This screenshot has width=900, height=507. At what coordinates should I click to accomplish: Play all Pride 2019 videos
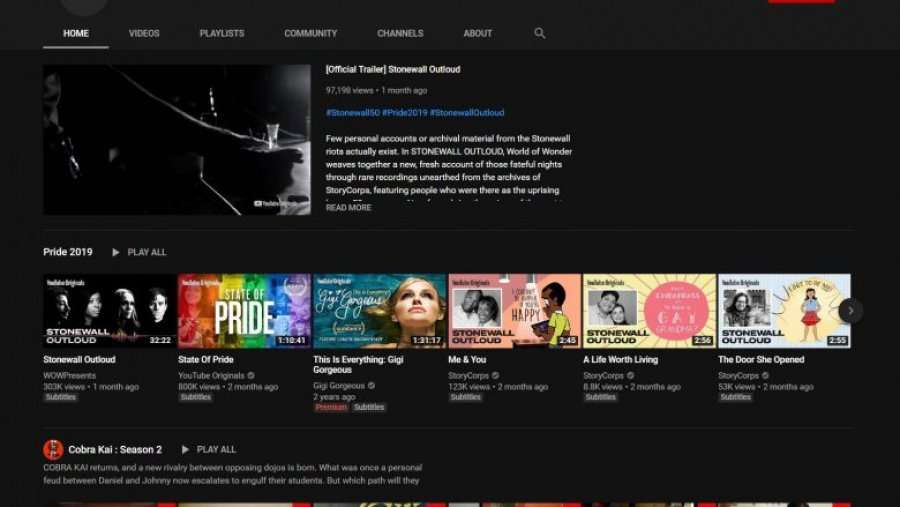coord(146,252)
